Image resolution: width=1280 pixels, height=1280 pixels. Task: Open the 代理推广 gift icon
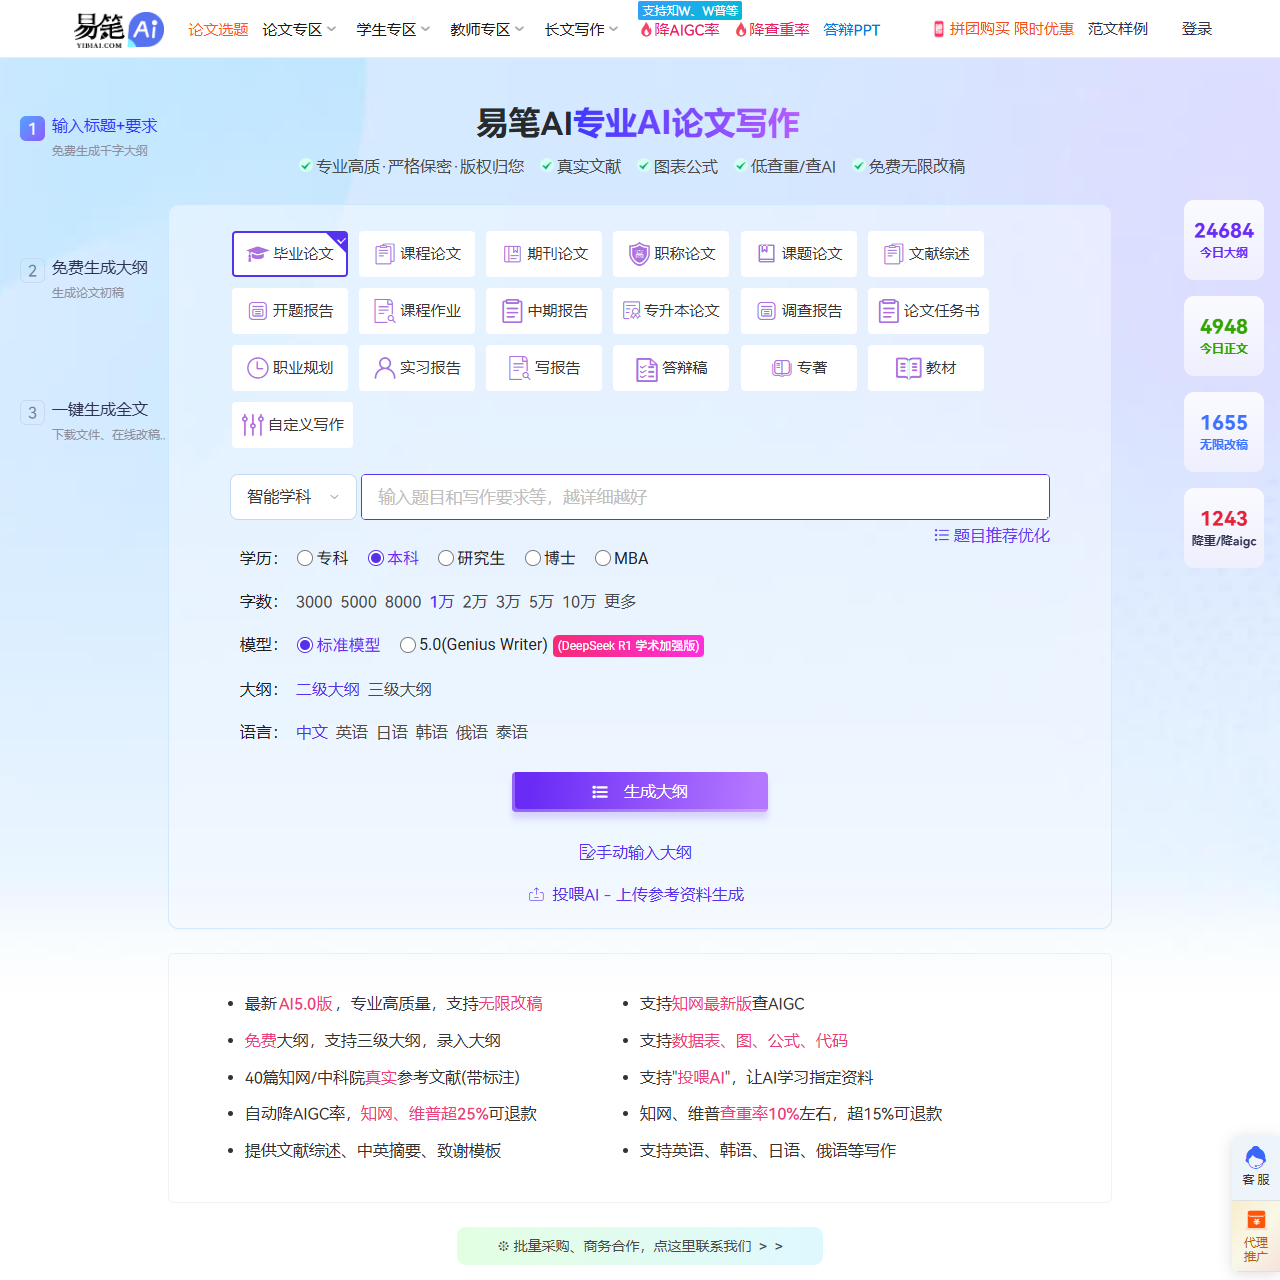point(1256,1220)
